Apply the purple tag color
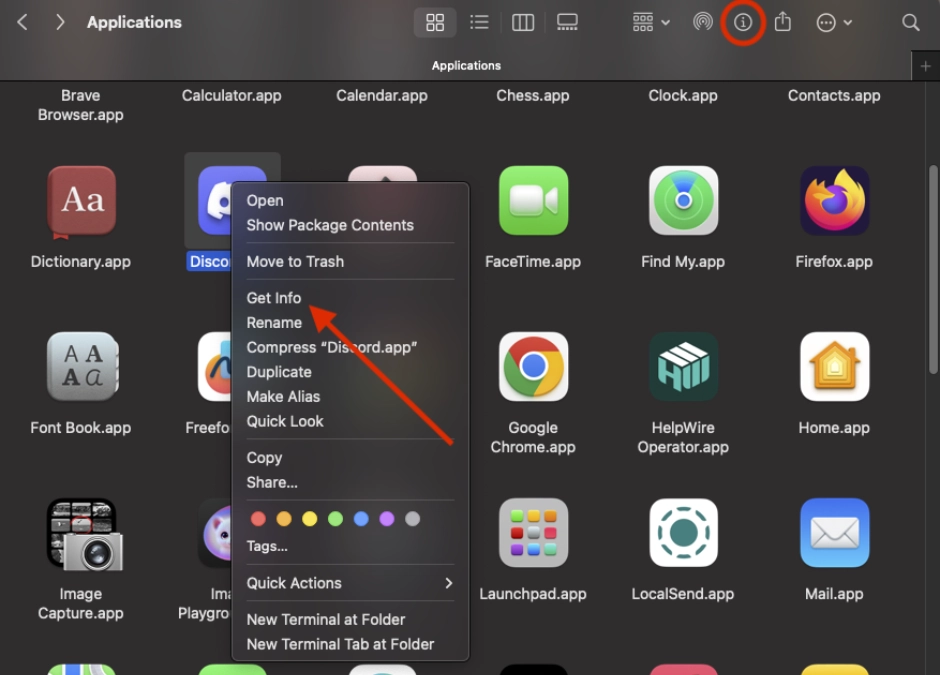Screen dimensions: 940x675 click(x=387, y=519)
